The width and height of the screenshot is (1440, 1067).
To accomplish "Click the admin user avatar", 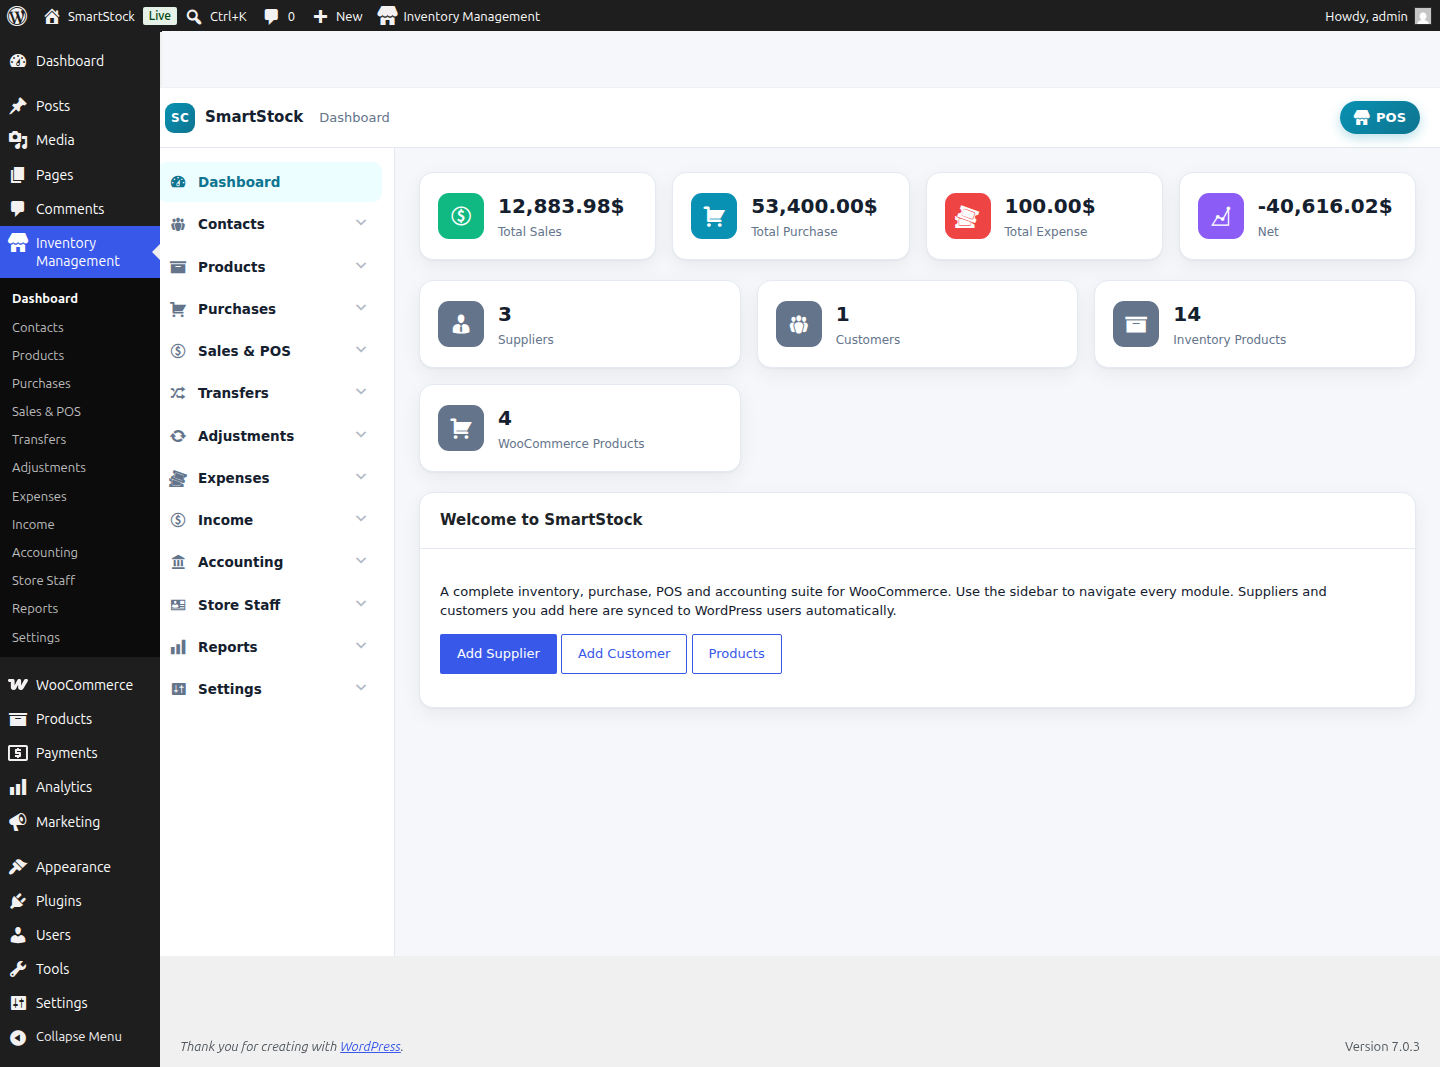I will (1423, 16).
